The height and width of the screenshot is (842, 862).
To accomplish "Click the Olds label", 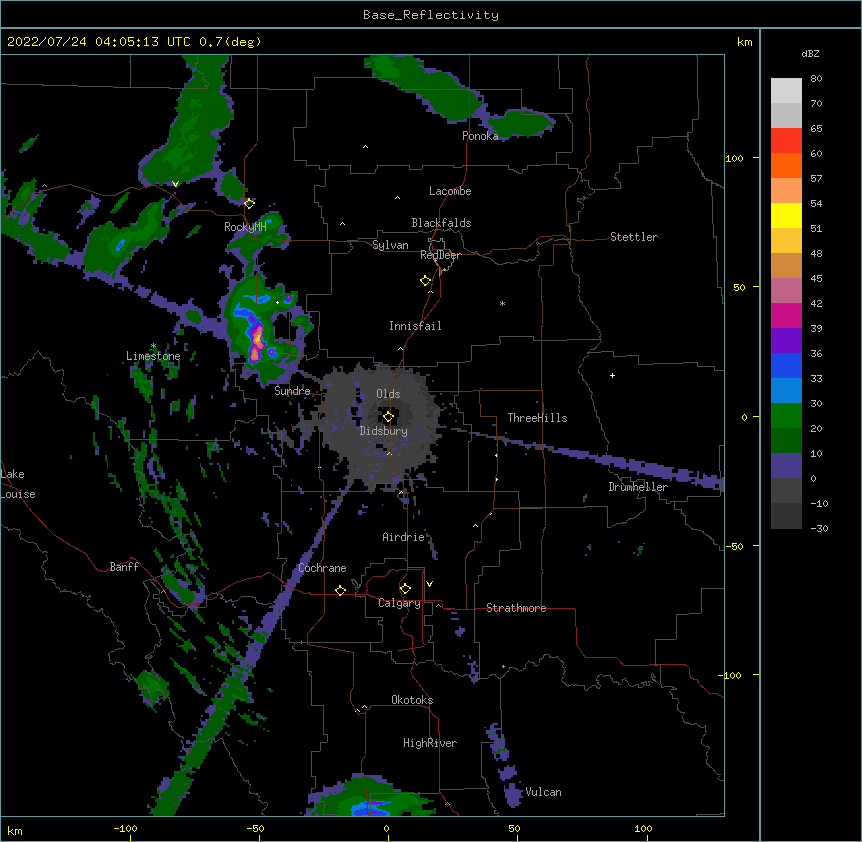I will [388, 394].
